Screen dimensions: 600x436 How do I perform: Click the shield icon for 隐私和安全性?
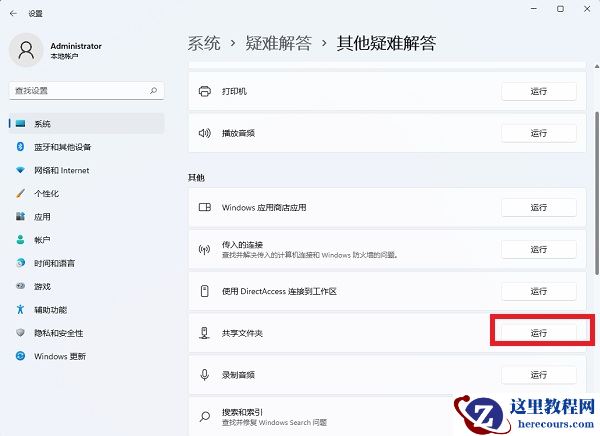20,333
